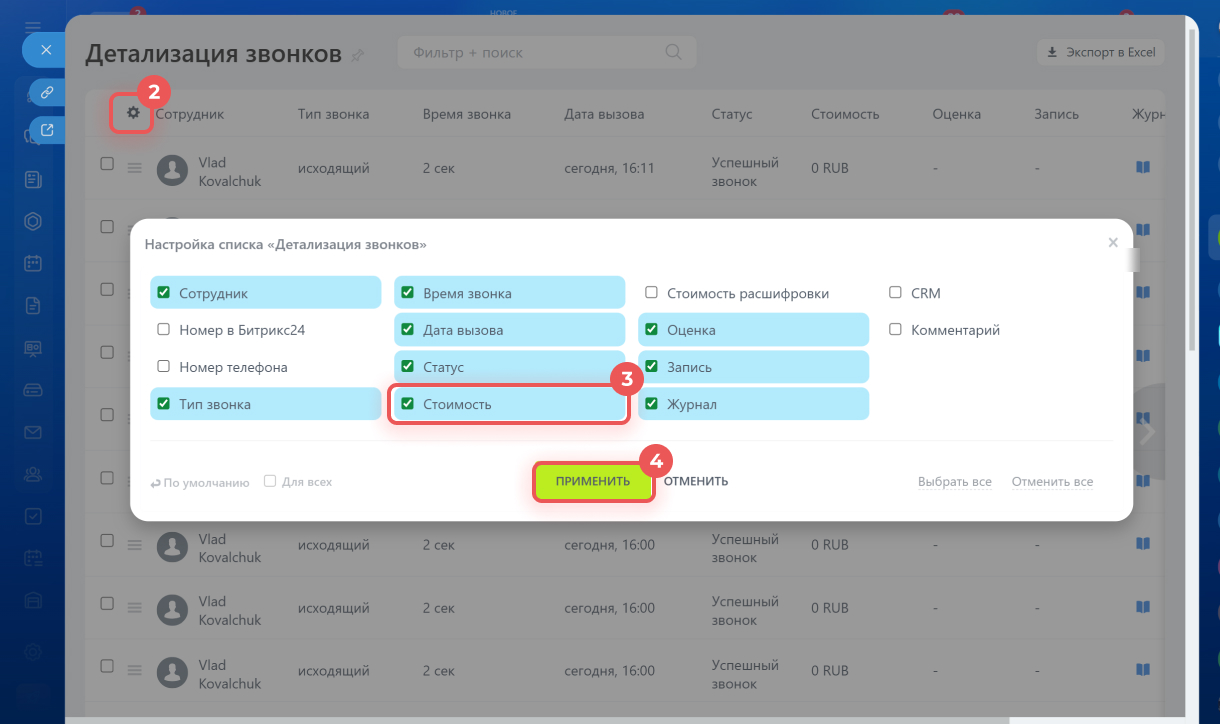Click the Отменить все link
This screenshot has height=724, width=1220.
click(x=1052, y=482)
